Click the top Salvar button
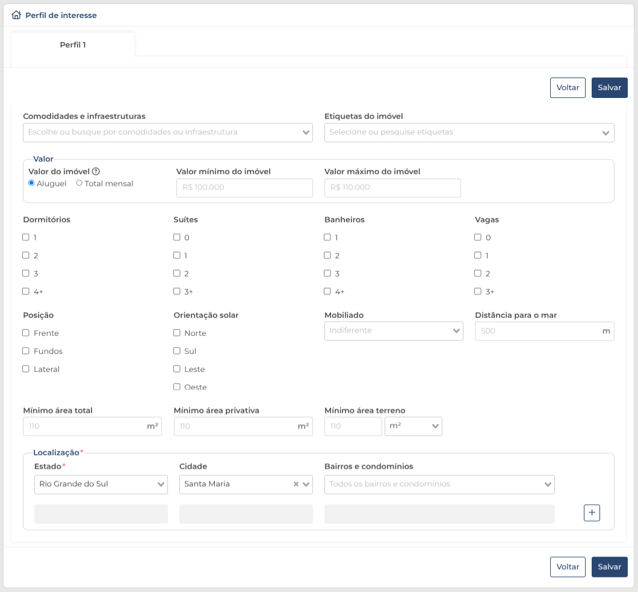 (609, 87)
